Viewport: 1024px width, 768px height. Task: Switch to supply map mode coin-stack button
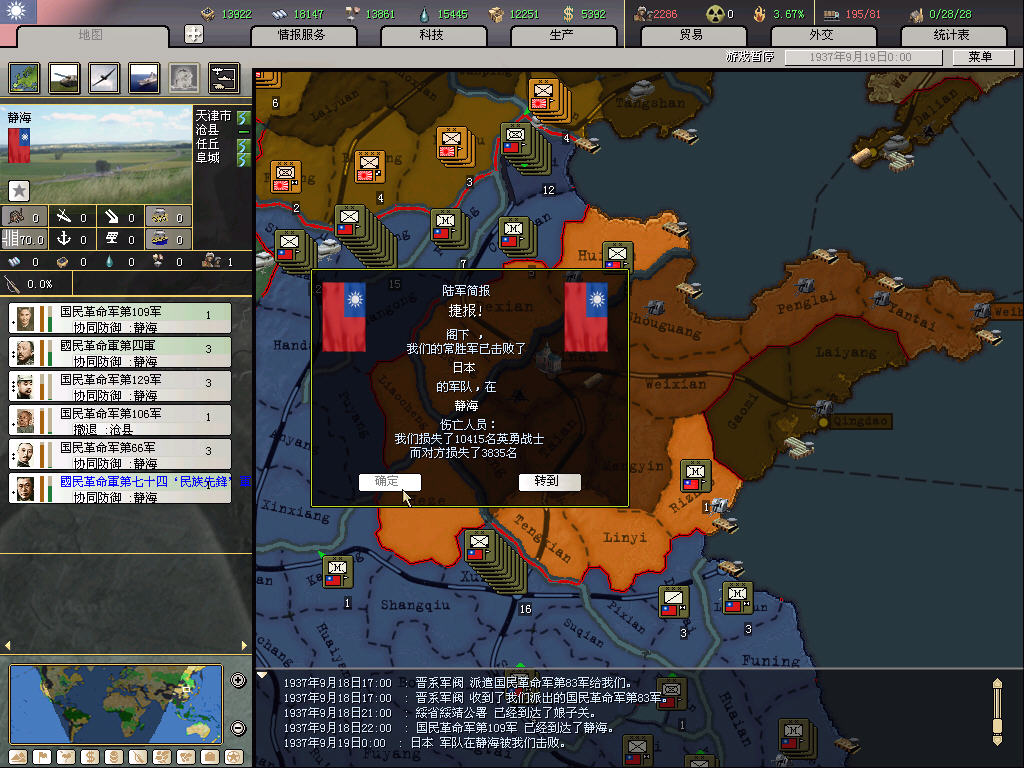114,757
